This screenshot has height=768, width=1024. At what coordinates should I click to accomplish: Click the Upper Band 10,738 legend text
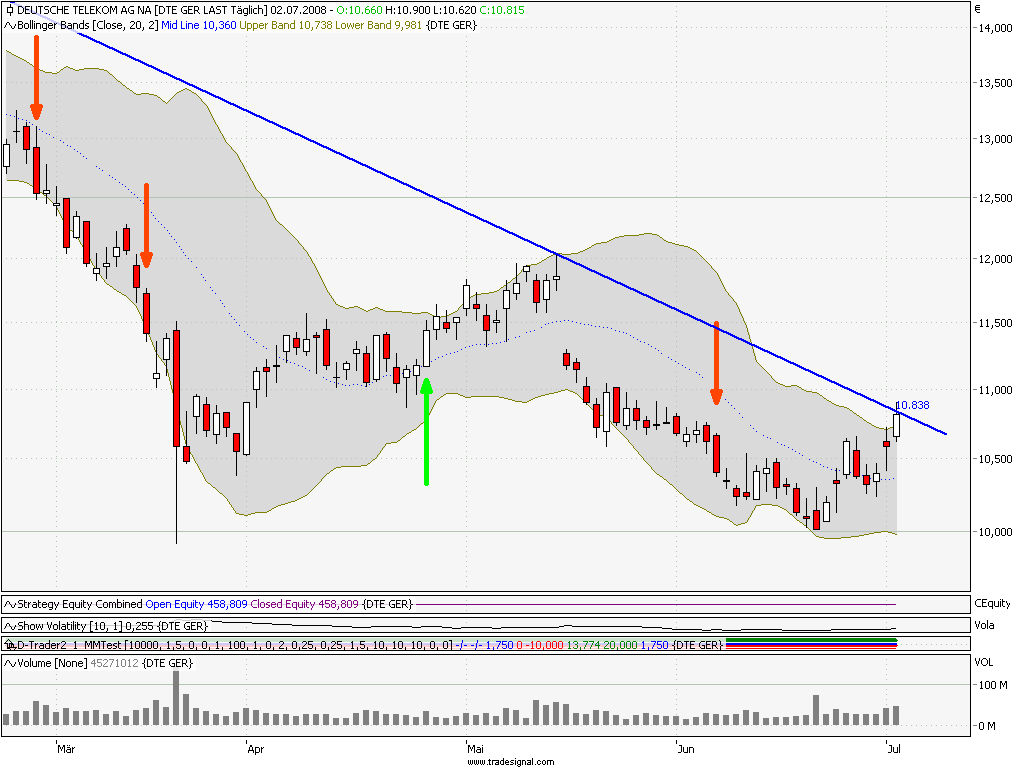pos(286,25)
